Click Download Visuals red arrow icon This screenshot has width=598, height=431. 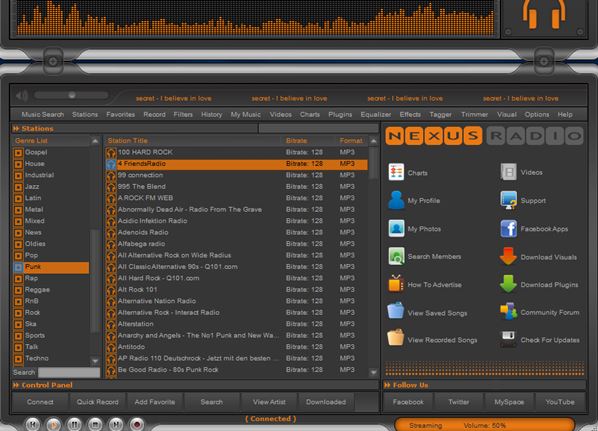pyautogui.click(x=508, y=256)
